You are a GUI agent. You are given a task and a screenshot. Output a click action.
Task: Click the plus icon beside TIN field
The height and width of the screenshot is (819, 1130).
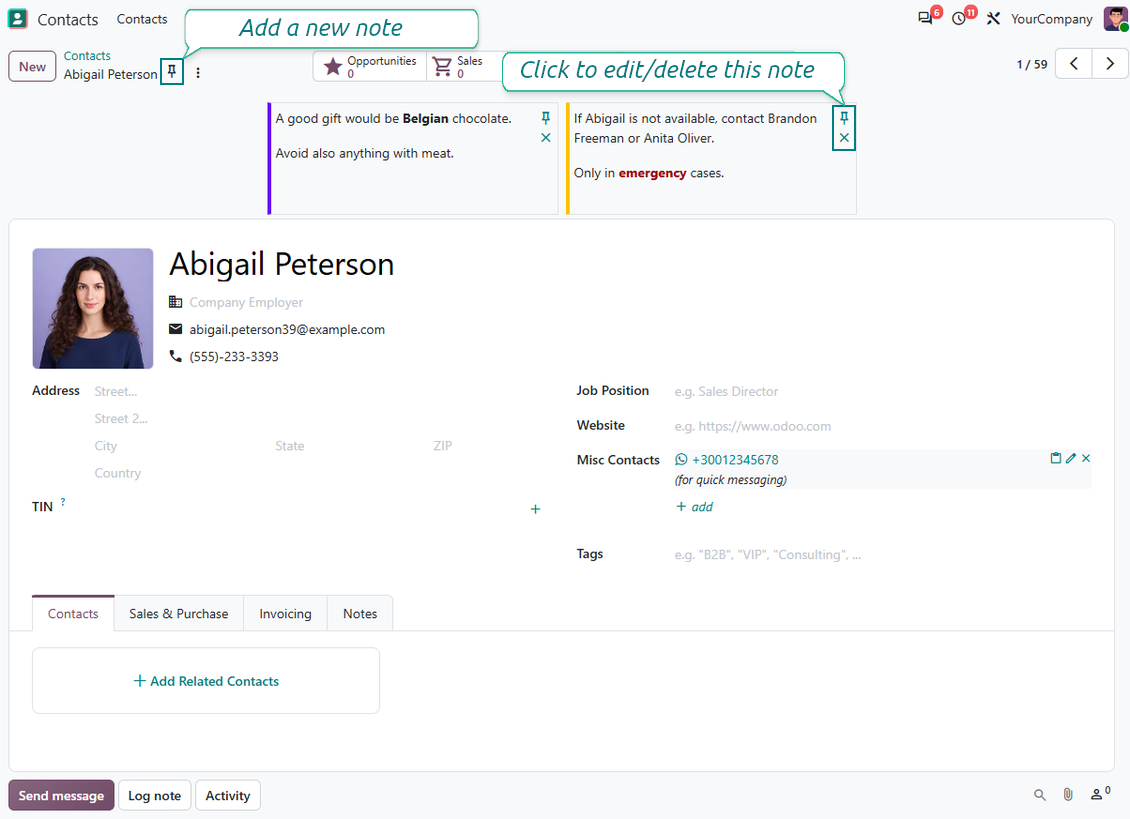(535, 509)
